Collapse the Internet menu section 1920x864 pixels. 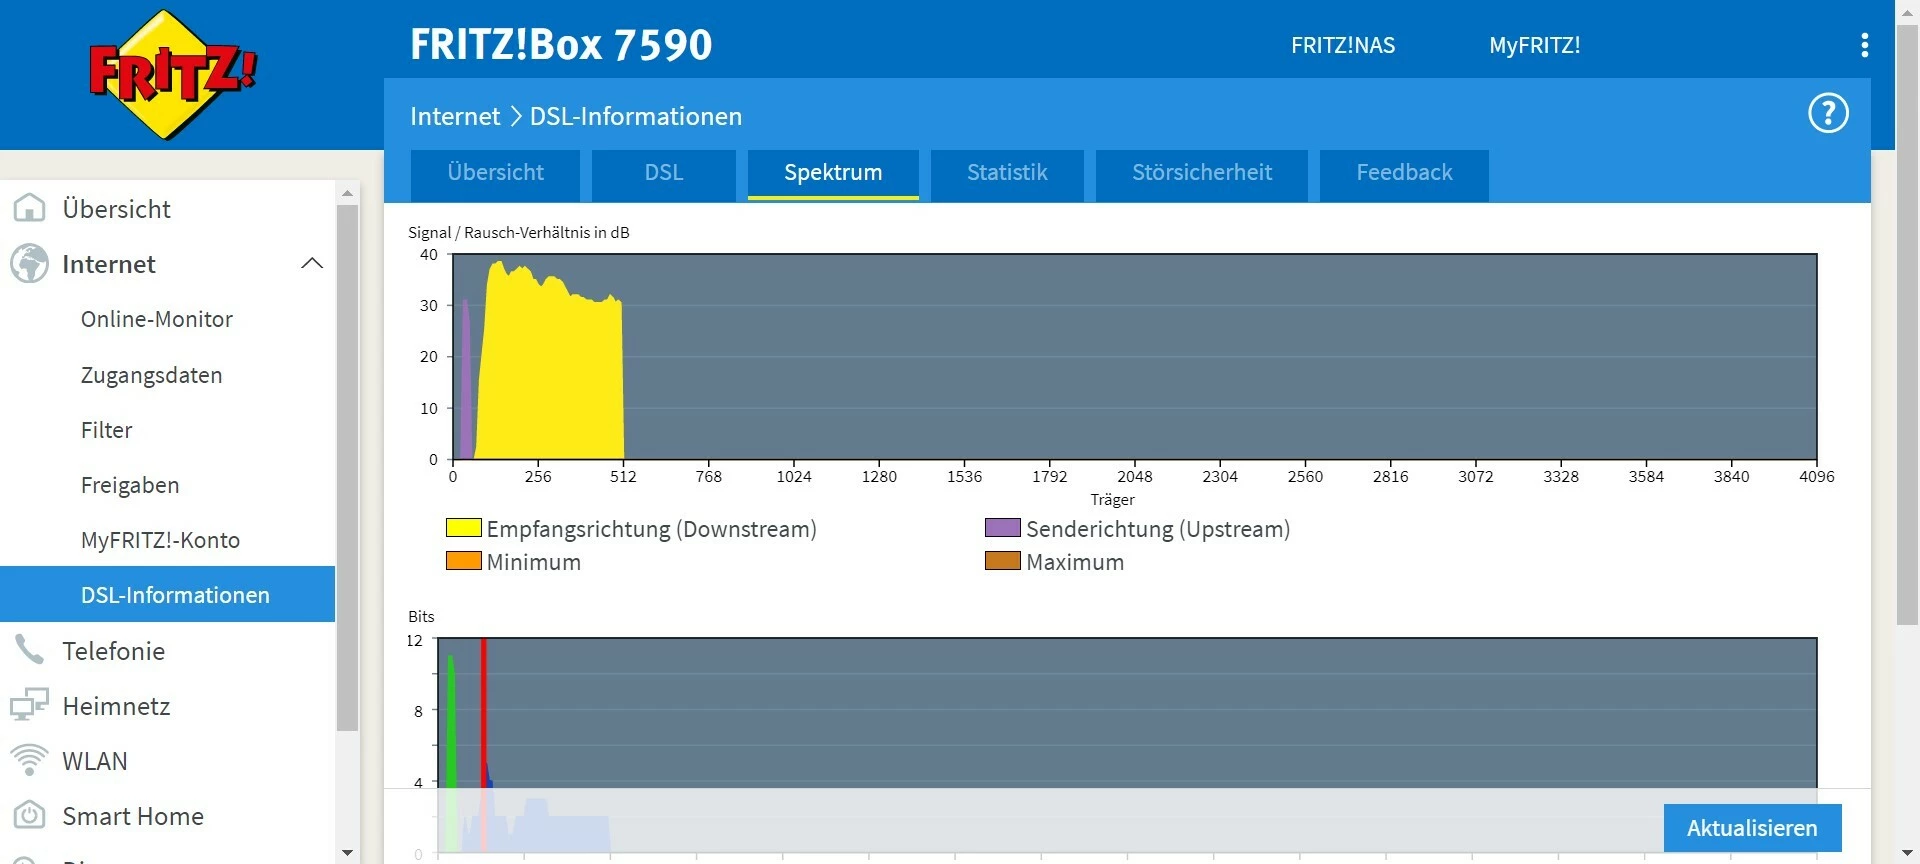tap(312, 264)
